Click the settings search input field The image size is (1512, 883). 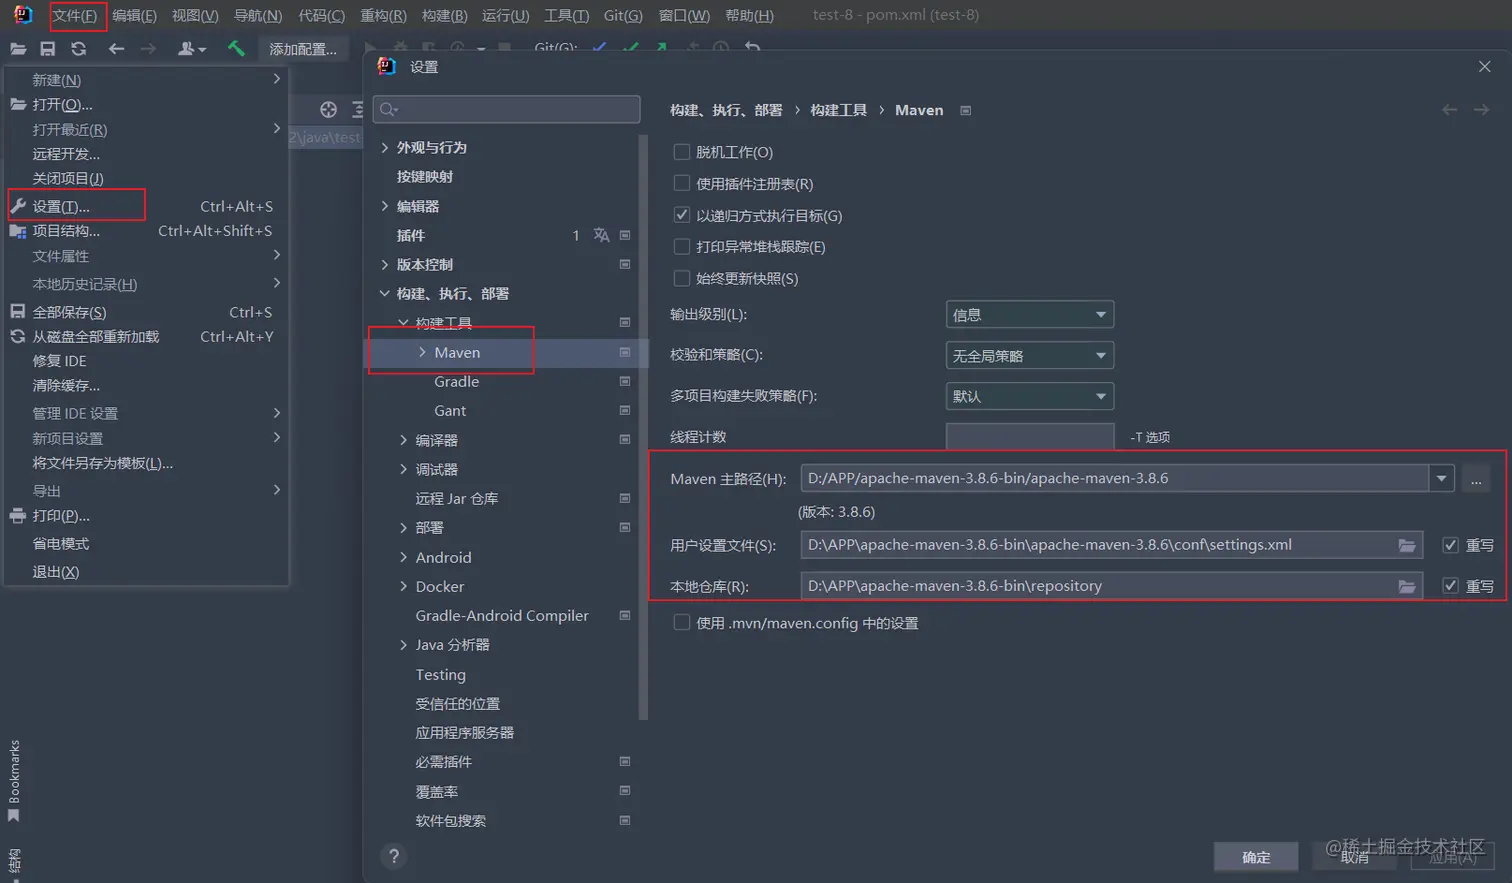pos(507,109)
